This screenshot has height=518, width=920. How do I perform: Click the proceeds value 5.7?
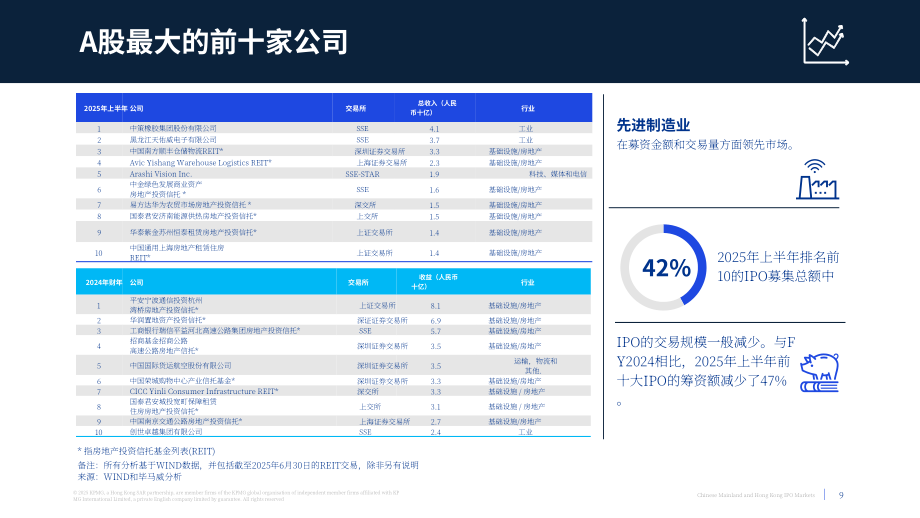435,331
